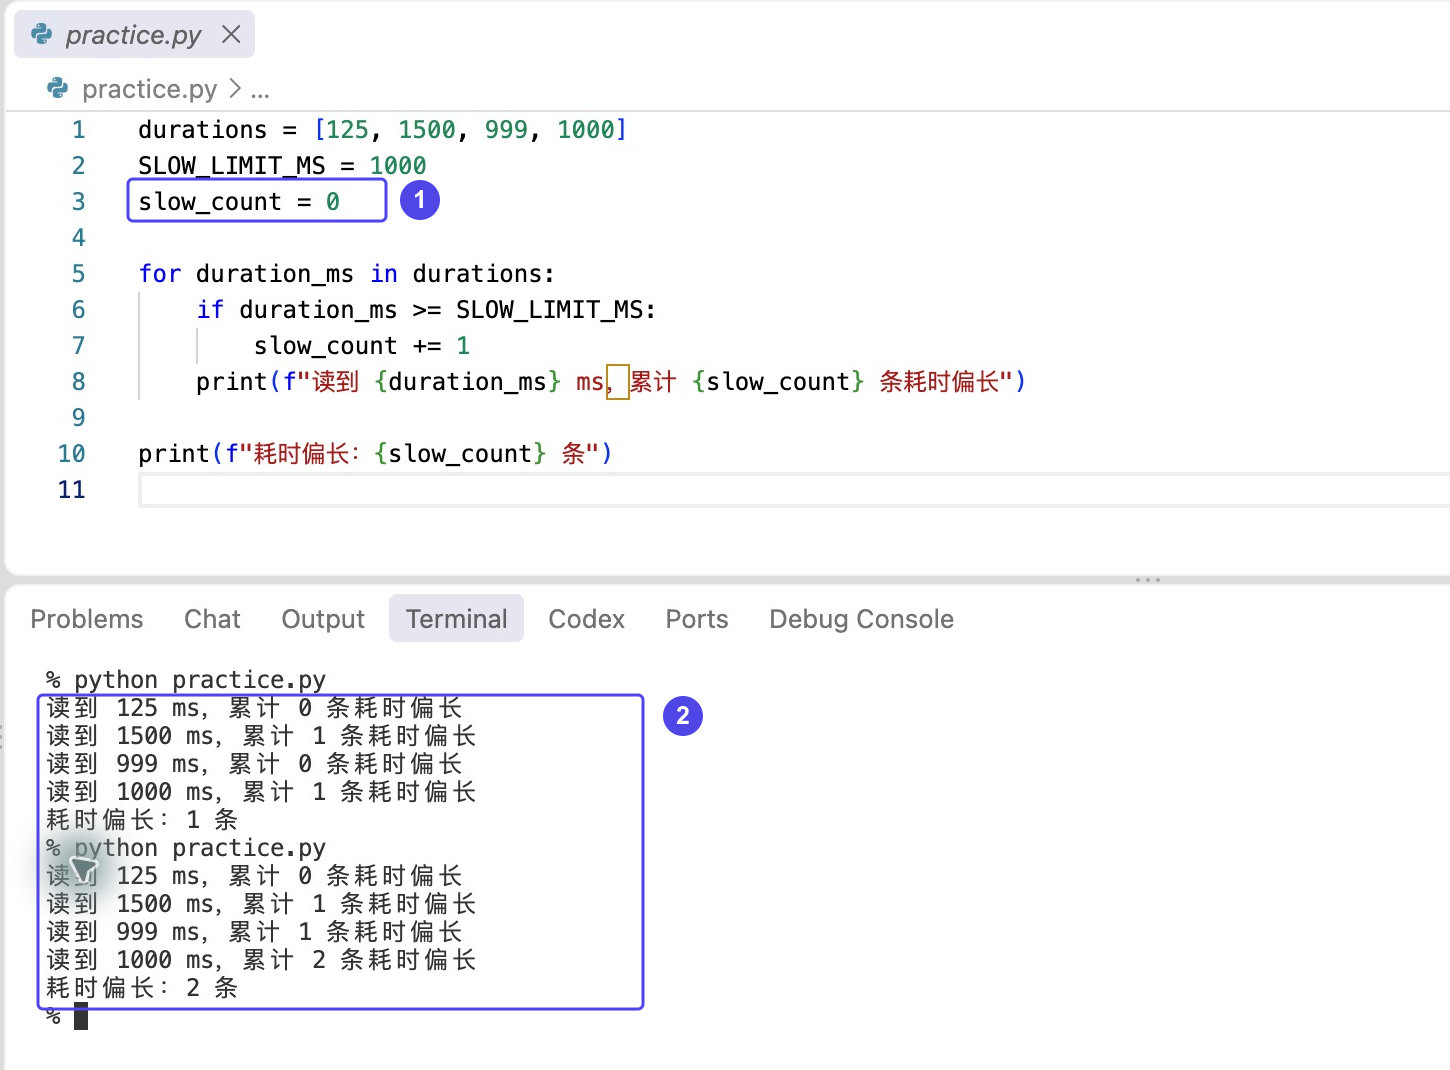Image resolution: width=1450 pixels, height=1070 pixels.
Task: Click the terminal prompt cursor block
Action: (81, 1016)
